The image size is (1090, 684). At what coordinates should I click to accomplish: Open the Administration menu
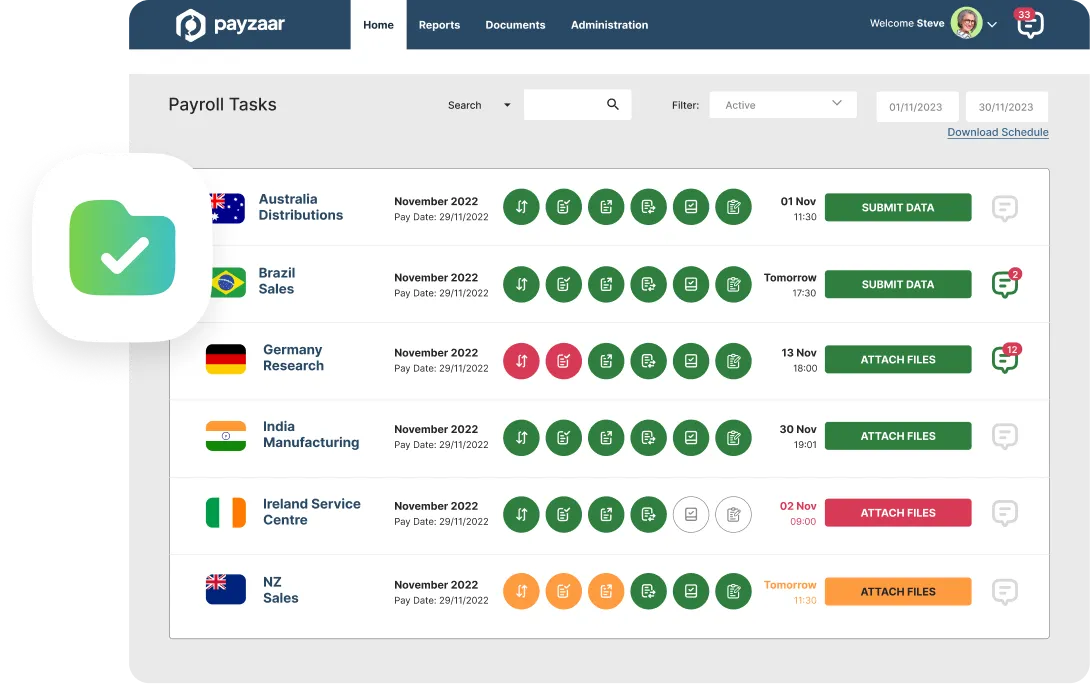[609, 25]
